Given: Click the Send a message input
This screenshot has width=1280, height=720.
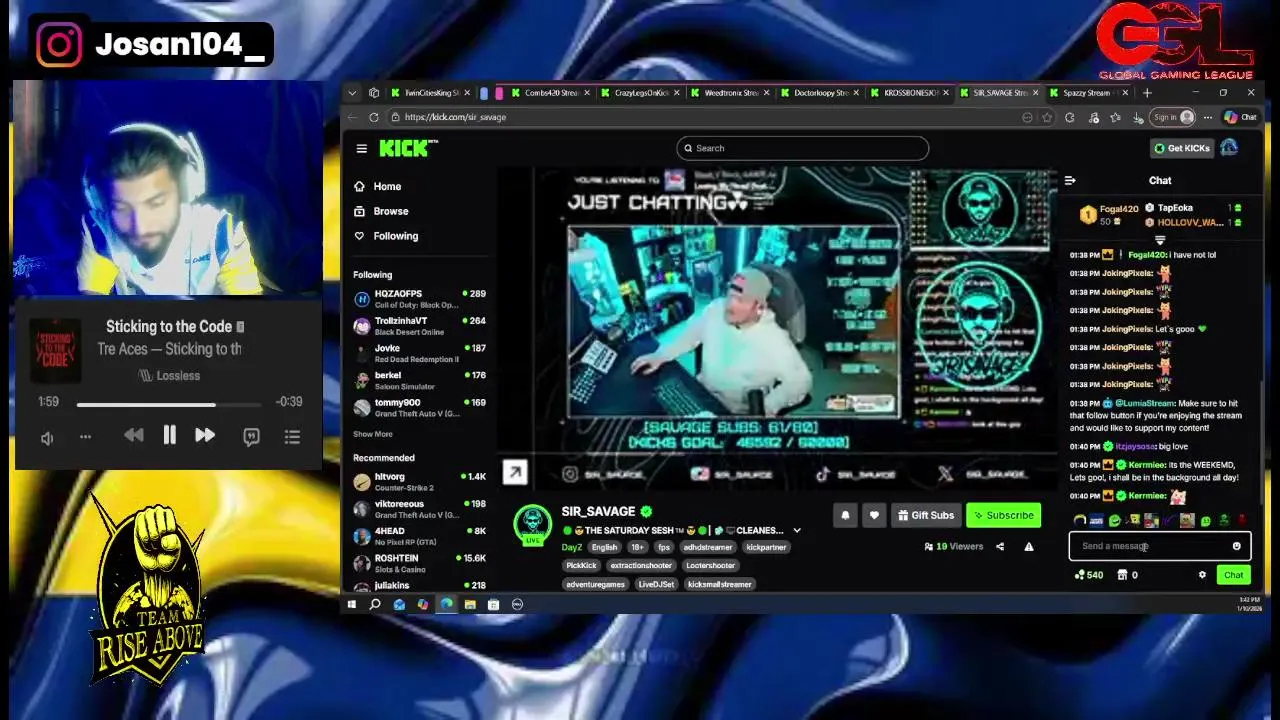Looking at the screenshot, I should click(x=1150, y=546).
